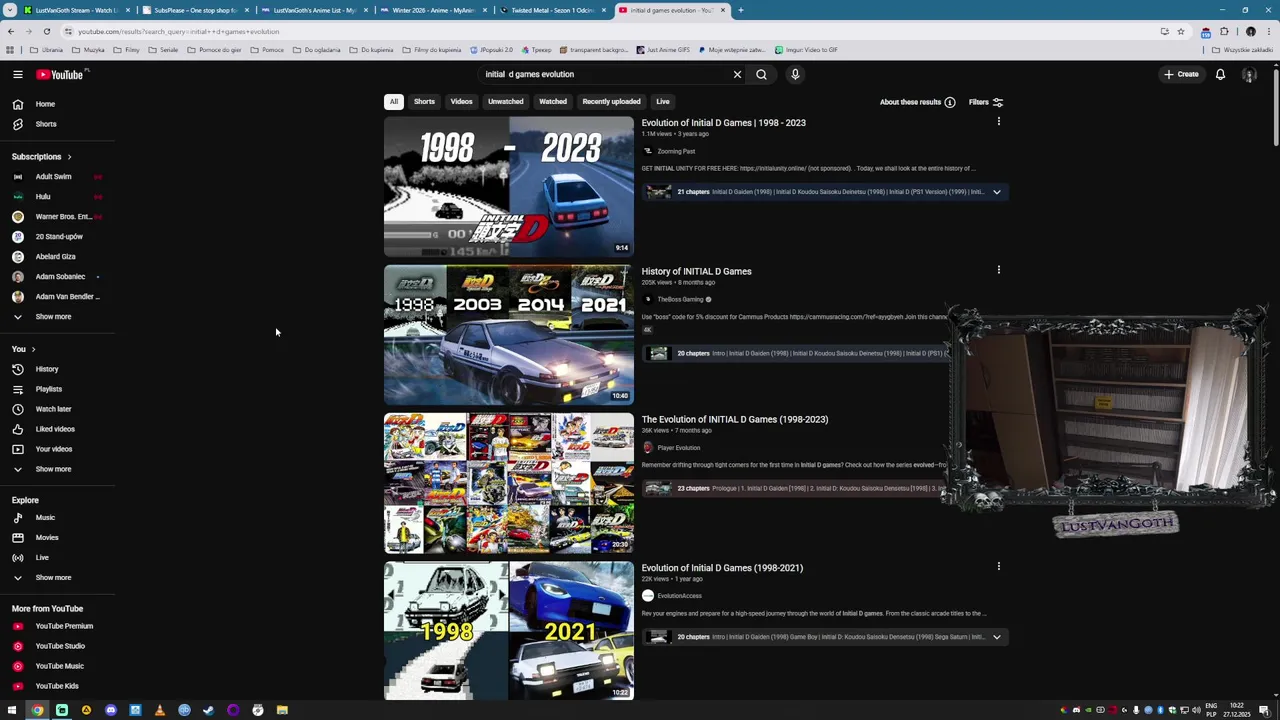Viewport: 1280px width, 720px height.
Task: Open Shorts in the sidebar
Action: click(45, 124)
